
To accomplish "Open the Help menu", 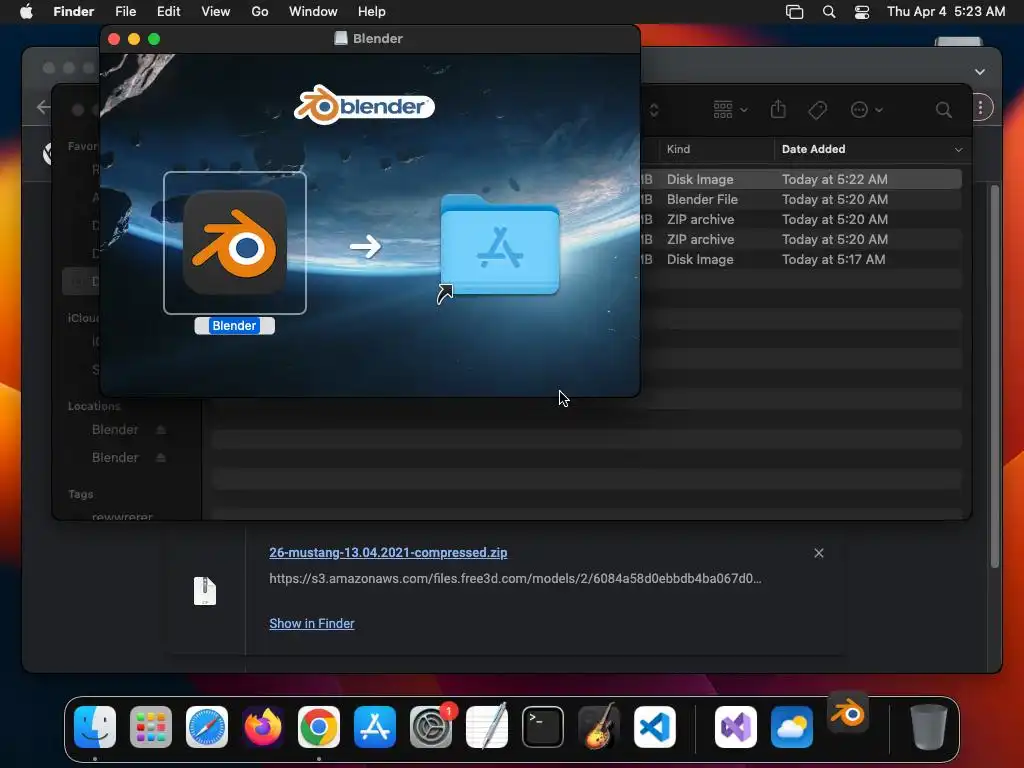I will point(372,12).
